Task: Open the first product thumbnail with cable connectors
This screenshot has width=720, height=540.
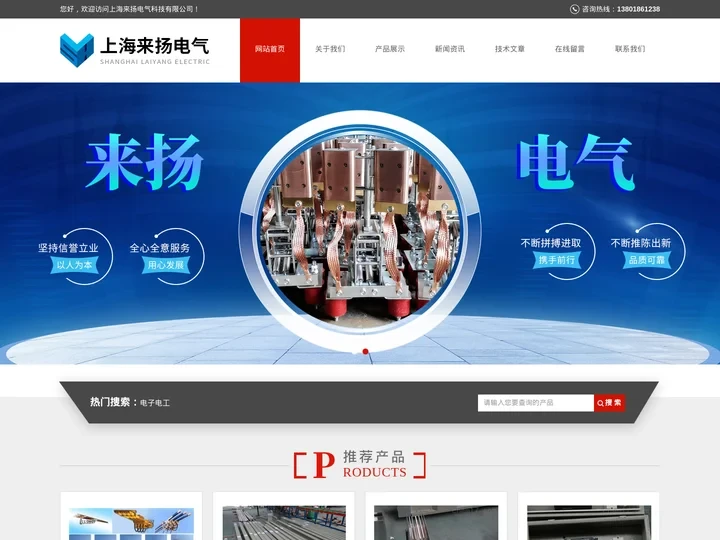Action: tap(131, 523)
